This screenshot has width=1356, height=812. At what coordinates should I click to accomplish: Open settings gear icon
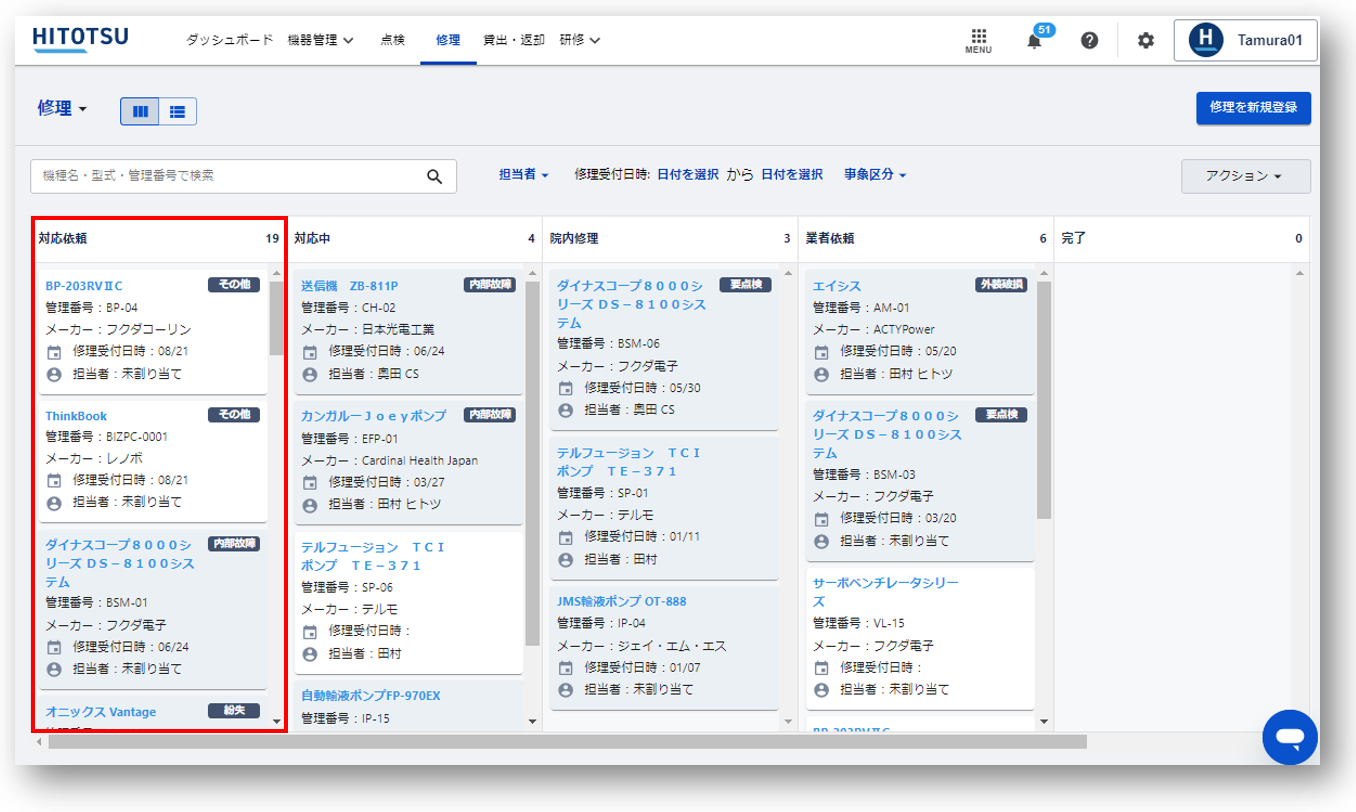coord(1146,40)
